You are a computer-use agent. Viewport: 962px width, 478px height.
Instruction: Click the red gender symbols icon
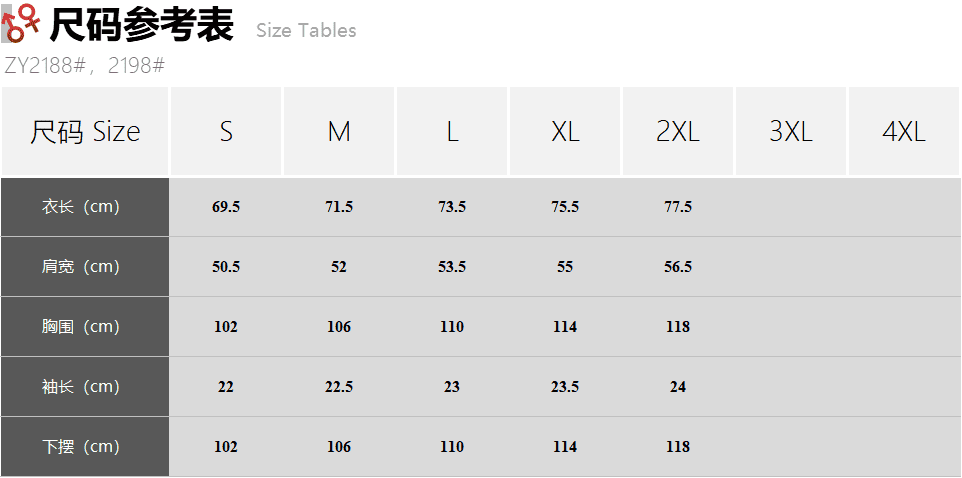click(x=22, y=23)
